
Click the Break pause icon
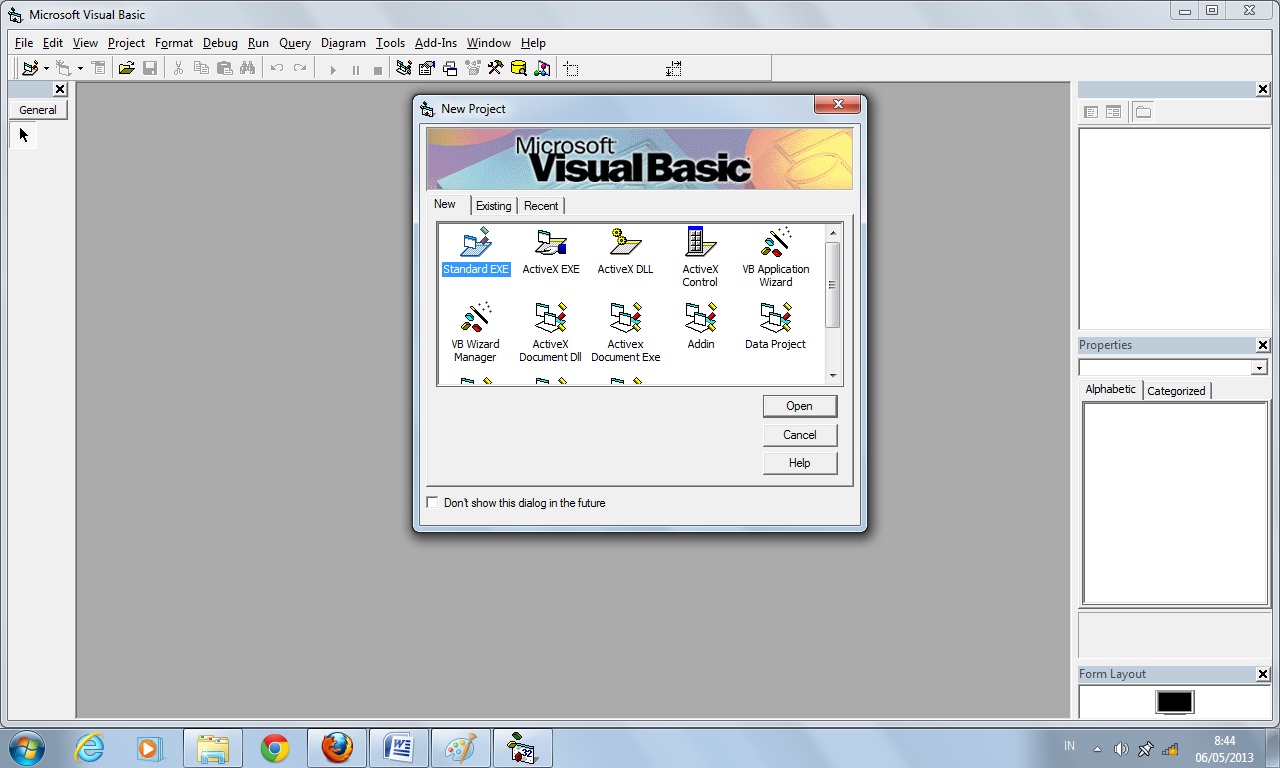click(x=355, y=69)
